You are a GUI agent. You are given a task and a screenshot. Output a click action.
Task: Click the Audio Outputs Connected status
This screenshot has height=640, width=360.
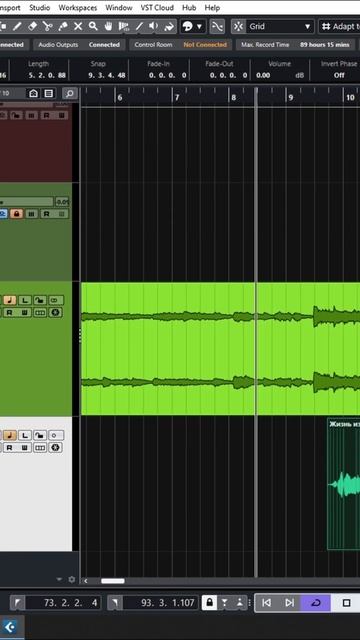(79, 44)
